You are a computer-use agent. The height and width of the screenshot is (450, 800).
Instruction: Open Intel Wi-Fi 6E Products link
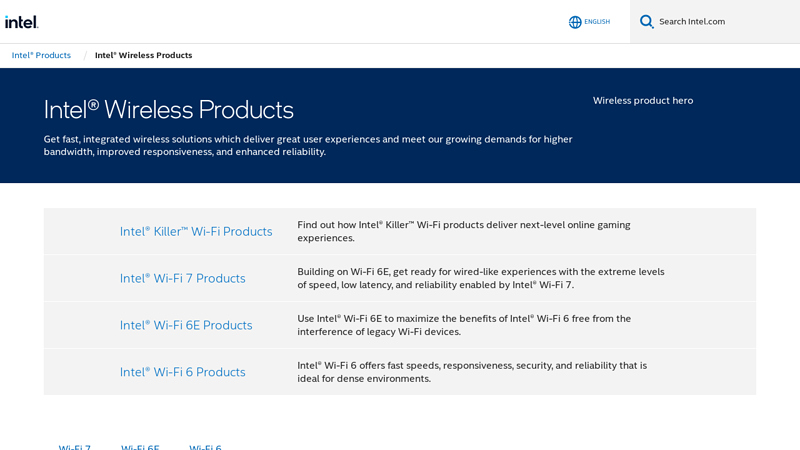pos(186,326)
